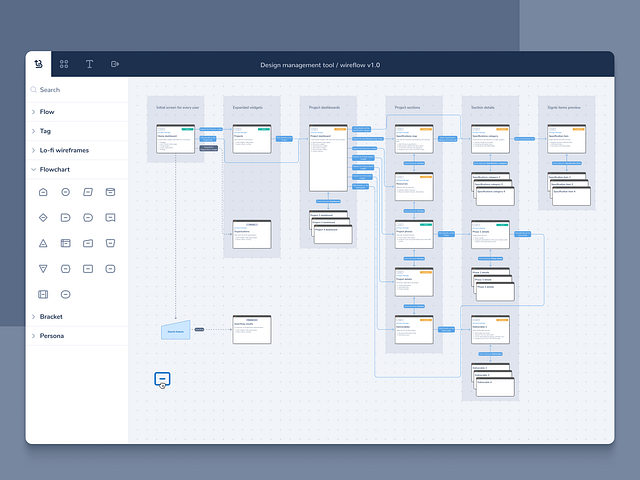Screen dimensions: 640x480
Task: Click the export icon in top bar
Action: pyautogui.click(x=115, y=64)
